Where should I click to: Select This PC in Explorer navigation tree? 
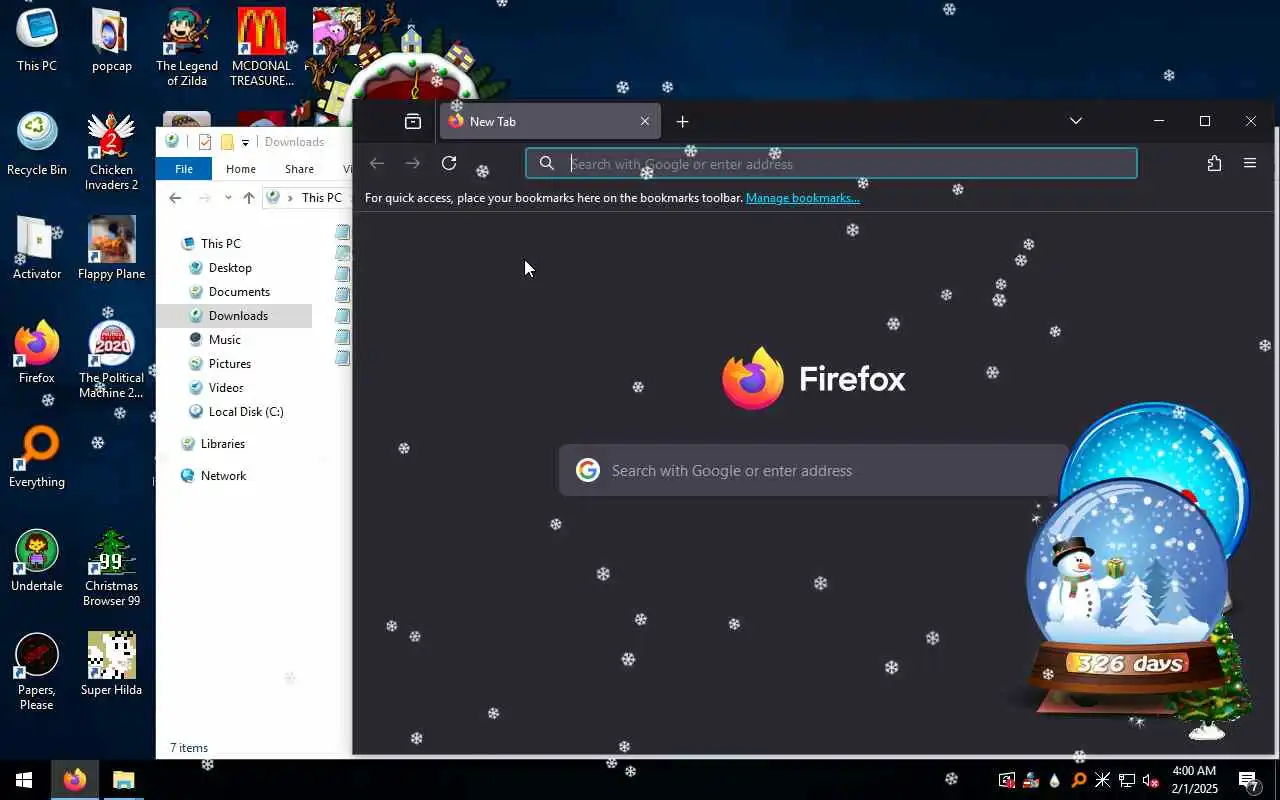(x=220, y=244)
